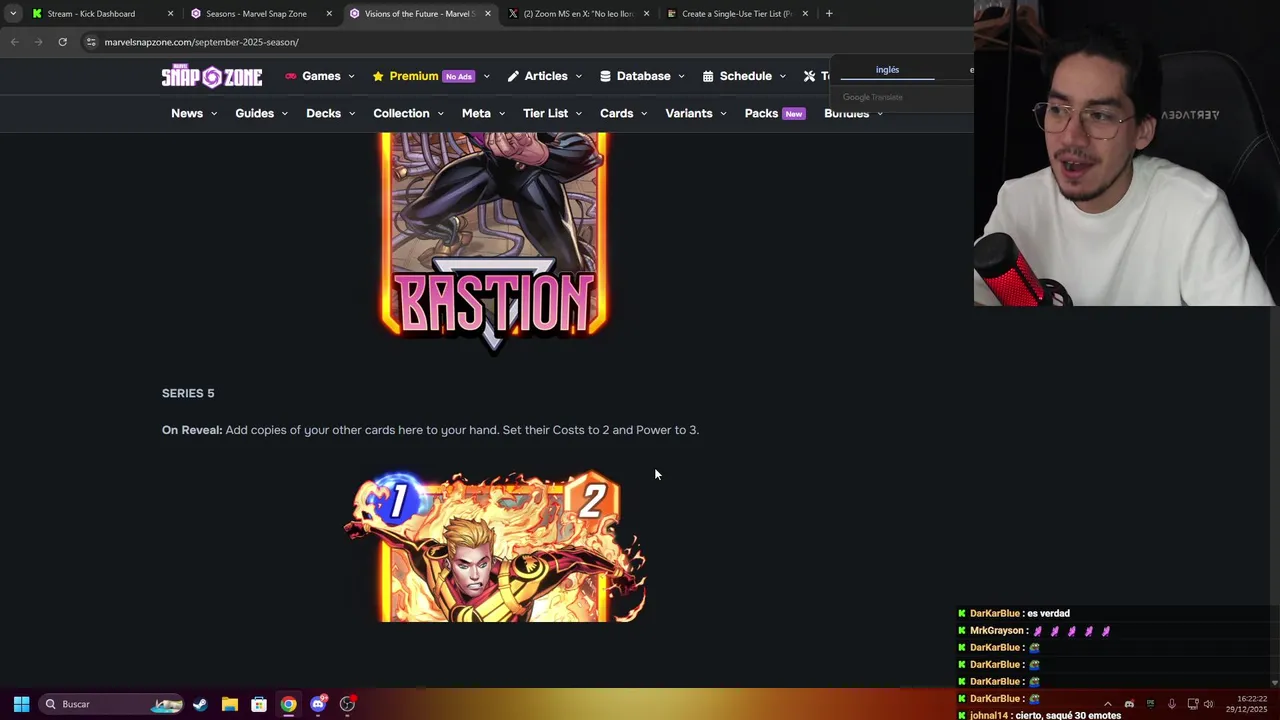Expand the Premium dropdown chevron
Viewport: 1280px width, 720px height.
pyautogui.click(x=487, y=77)
